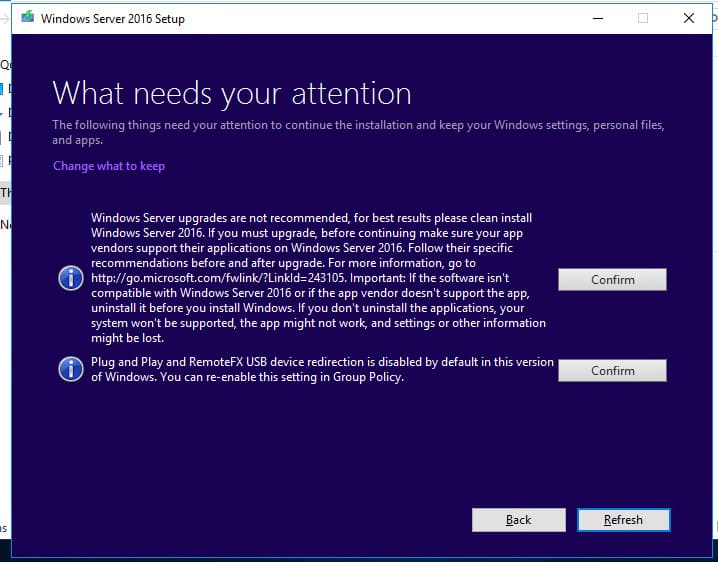This screenshot has width=718, height=562.
Task: Go back with the Back button
Action: coord(519,520)
